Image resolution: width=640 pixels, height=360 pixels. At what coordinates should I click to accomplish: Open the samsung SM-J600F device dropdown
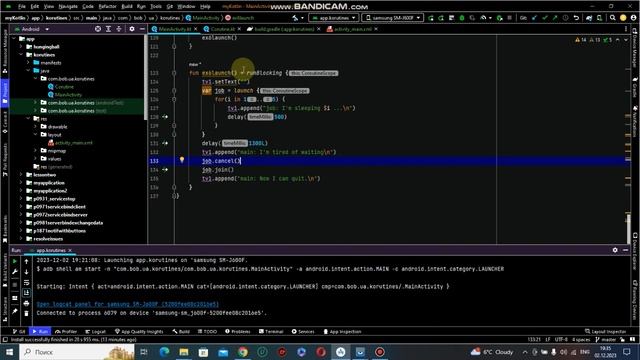(392, 18)
